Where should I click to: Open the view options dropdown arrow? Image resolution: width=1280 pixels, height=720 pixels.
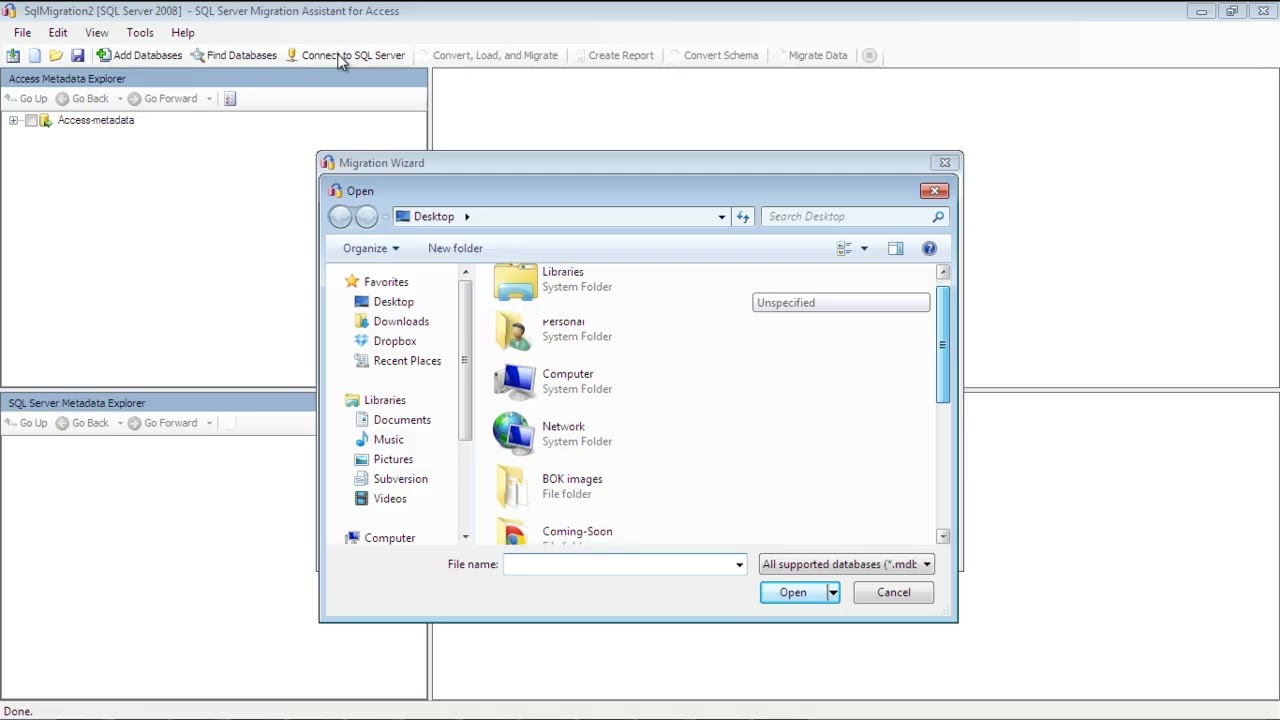[864, 248]
